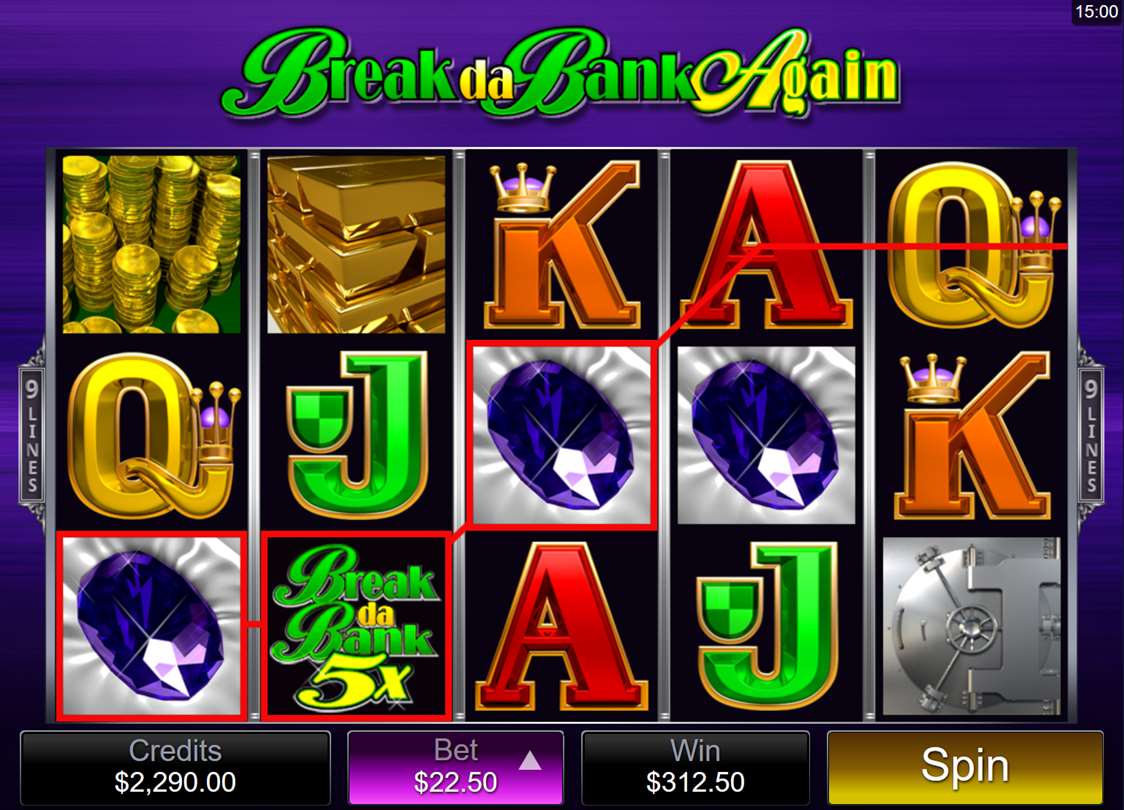Click the gold coins stack symbol

151,244
